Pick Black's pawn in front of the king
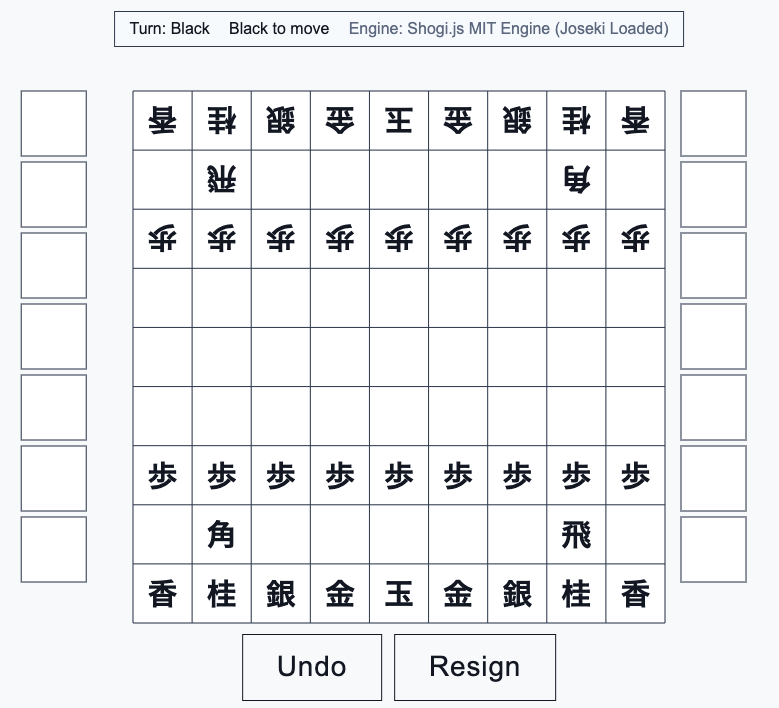 pos(399,475)
